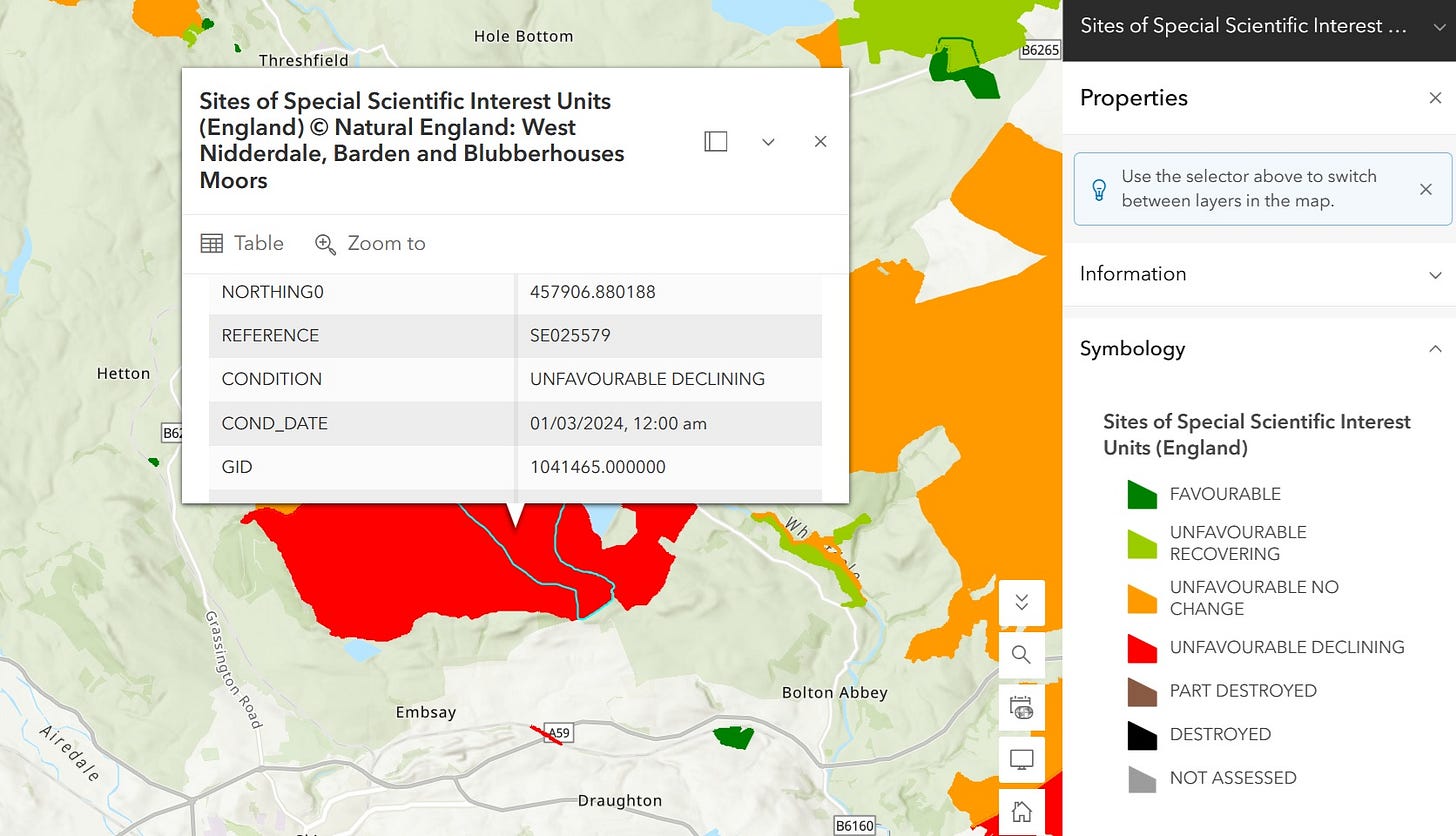
Task: Click the orange UNFAVOURABLE NO CHANGE swatch
Action: (x=1142, y=598)
